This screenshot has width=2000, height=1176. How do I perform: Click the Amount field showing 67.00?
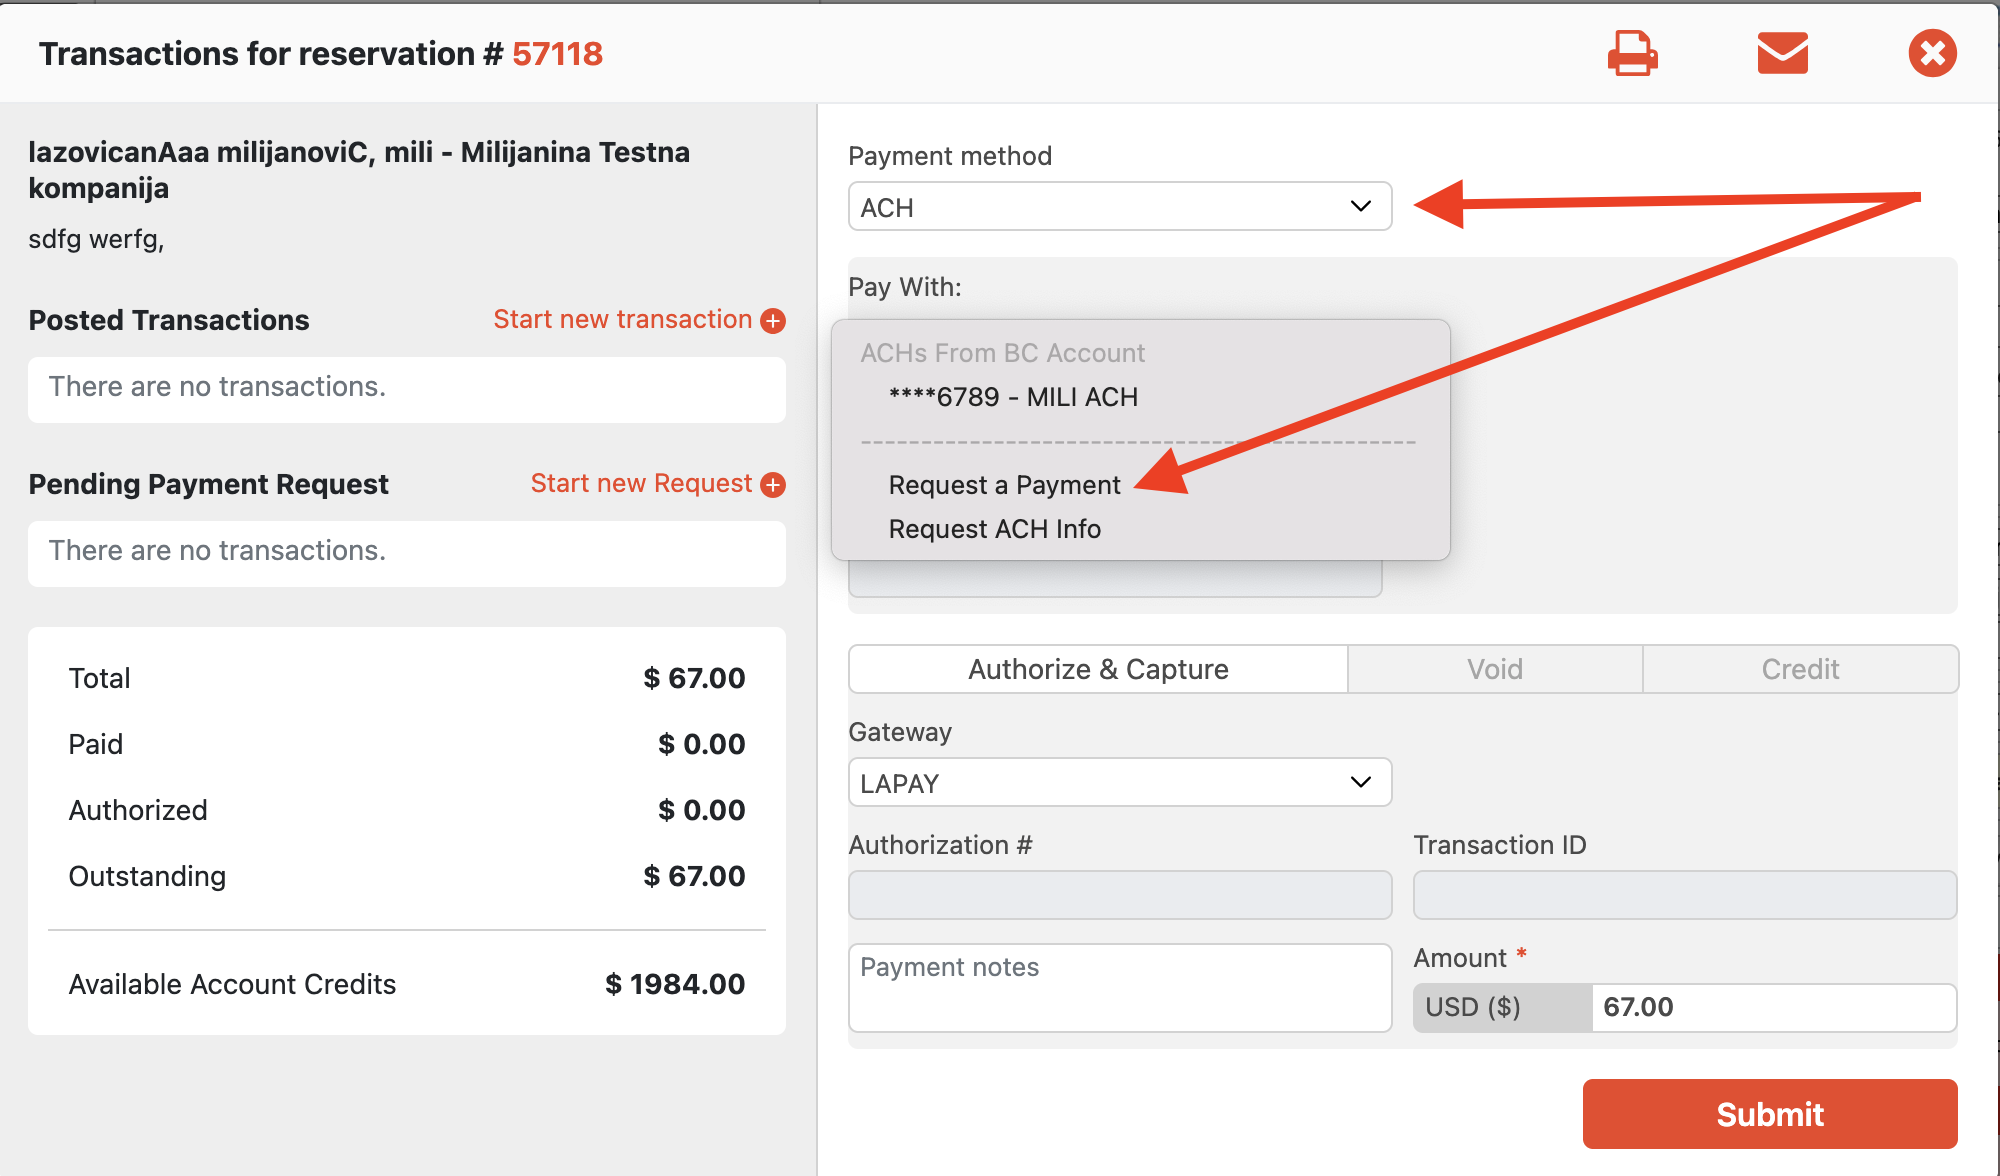tap(1772, 1008)
